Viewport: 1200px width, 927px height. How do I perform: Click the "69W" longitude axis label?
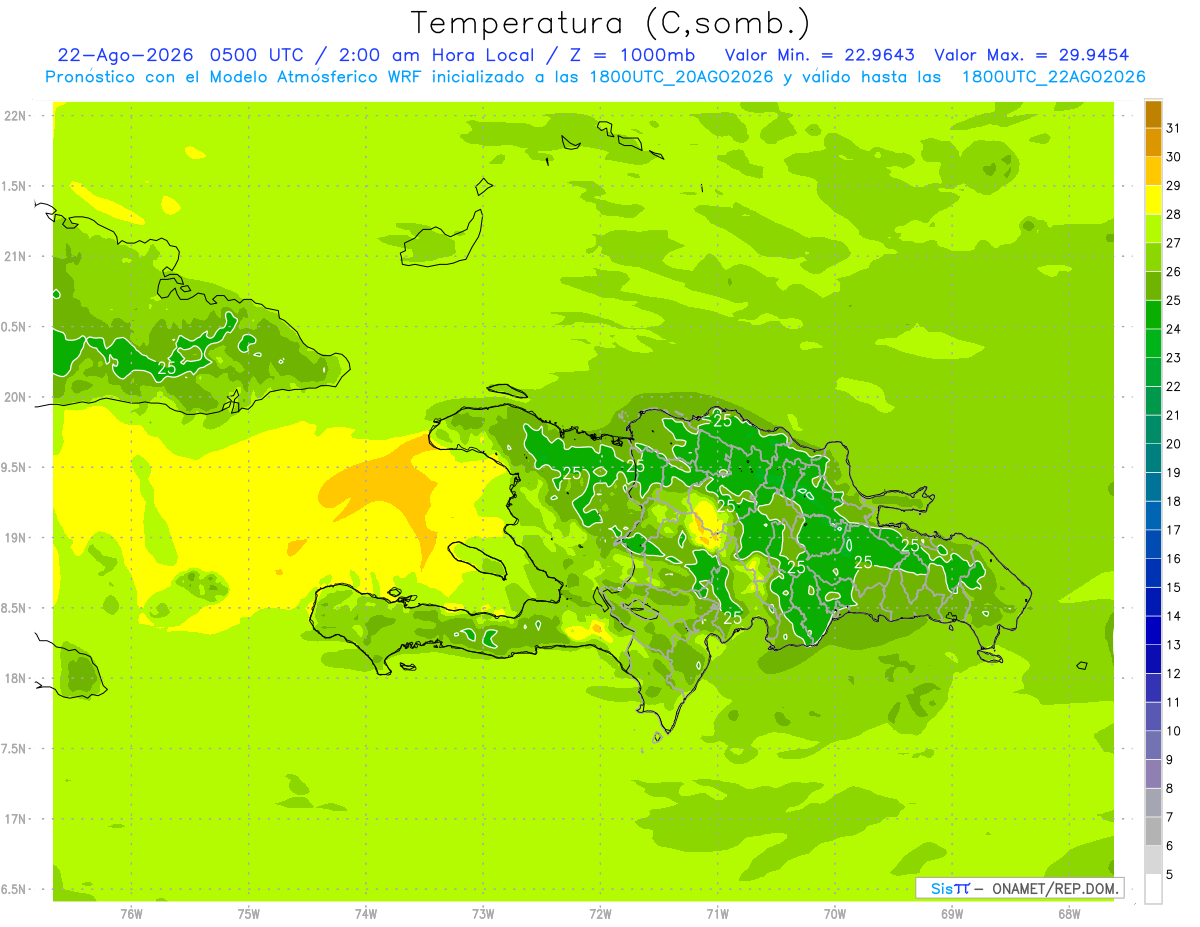click(952, 913)
